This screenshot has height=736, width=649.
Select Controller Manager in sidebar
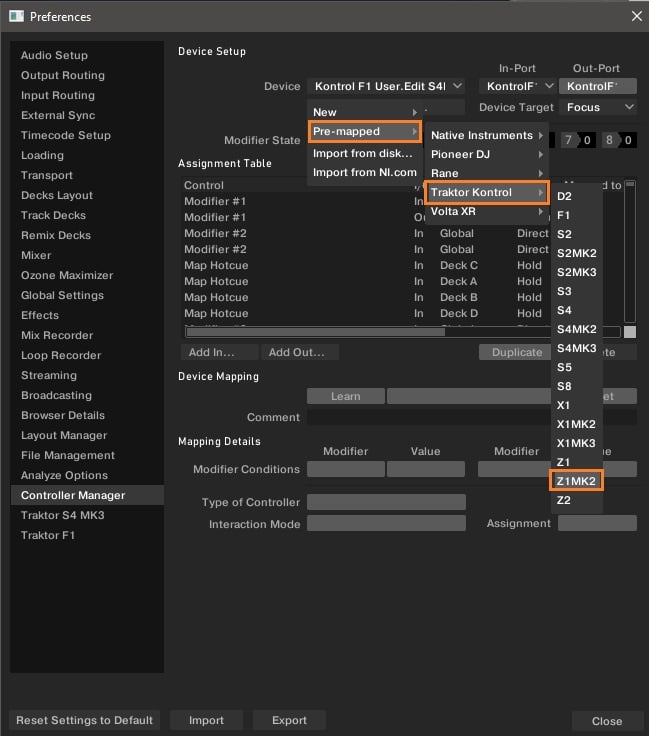tap(87, 495)
